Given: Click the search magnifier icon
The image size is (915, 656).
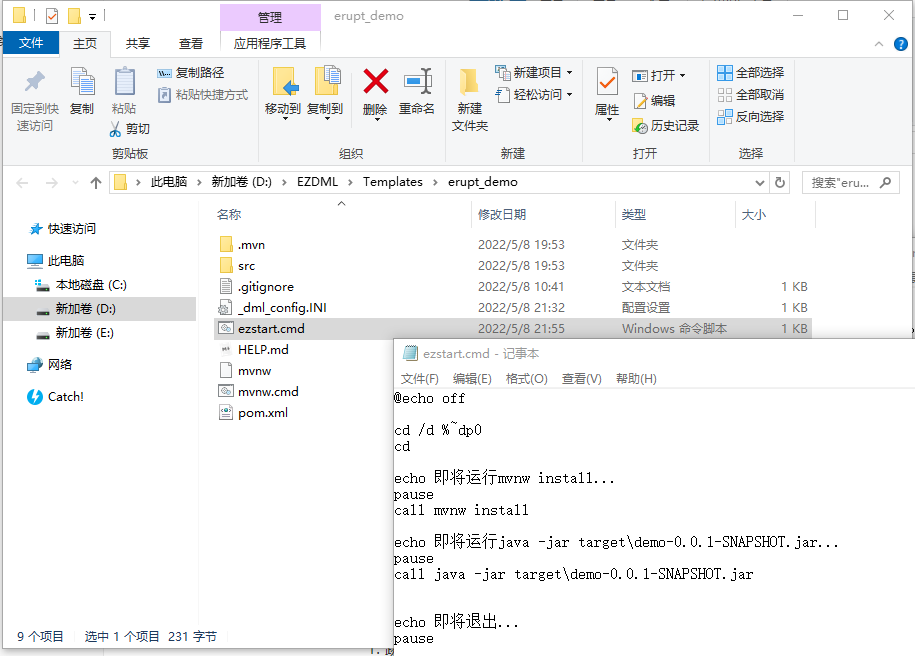Looking at the screenshot, I should coord(885,183).
